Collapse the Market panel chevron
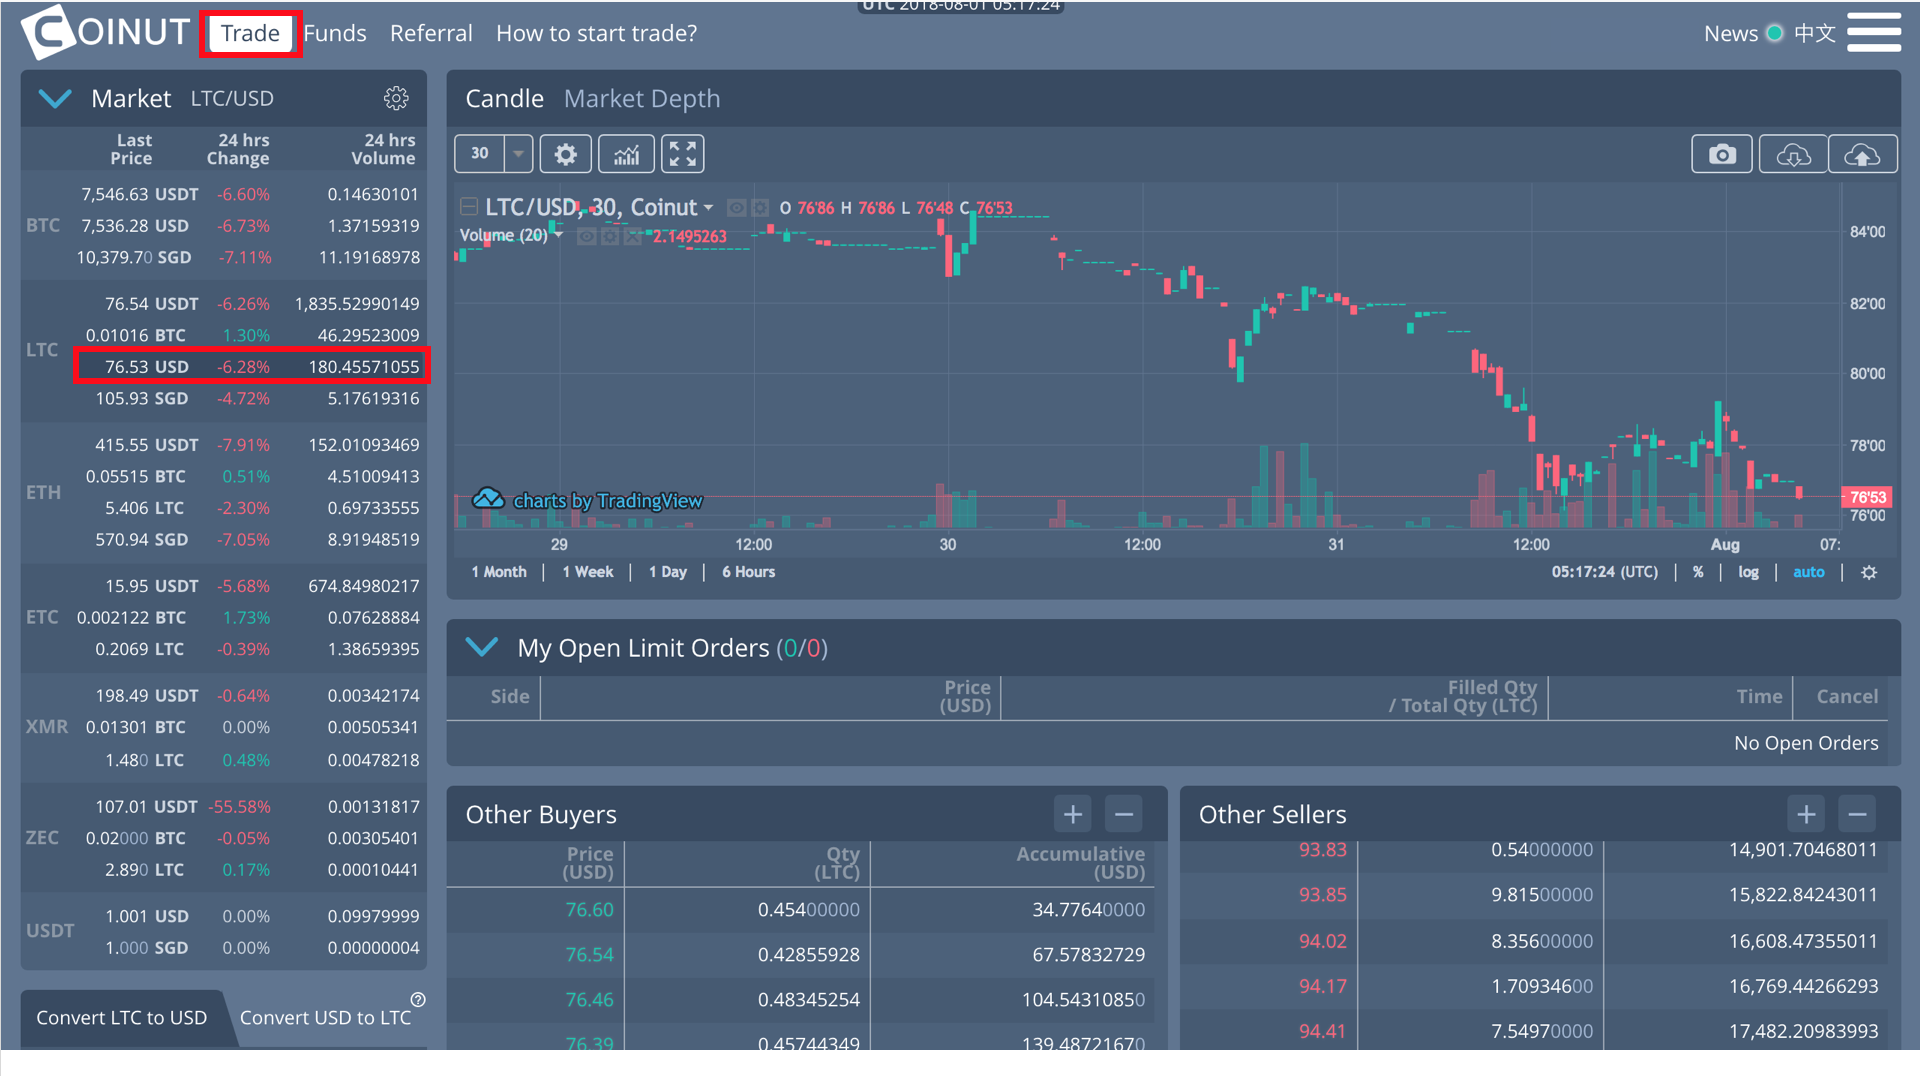 point(55,98)
